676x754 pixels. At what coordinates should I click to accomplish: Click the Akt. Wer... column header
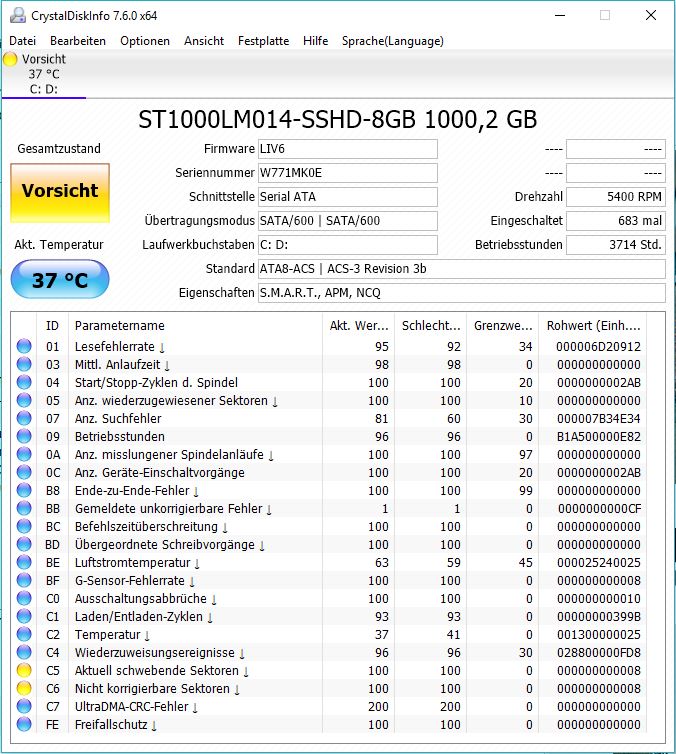point(358,326)
